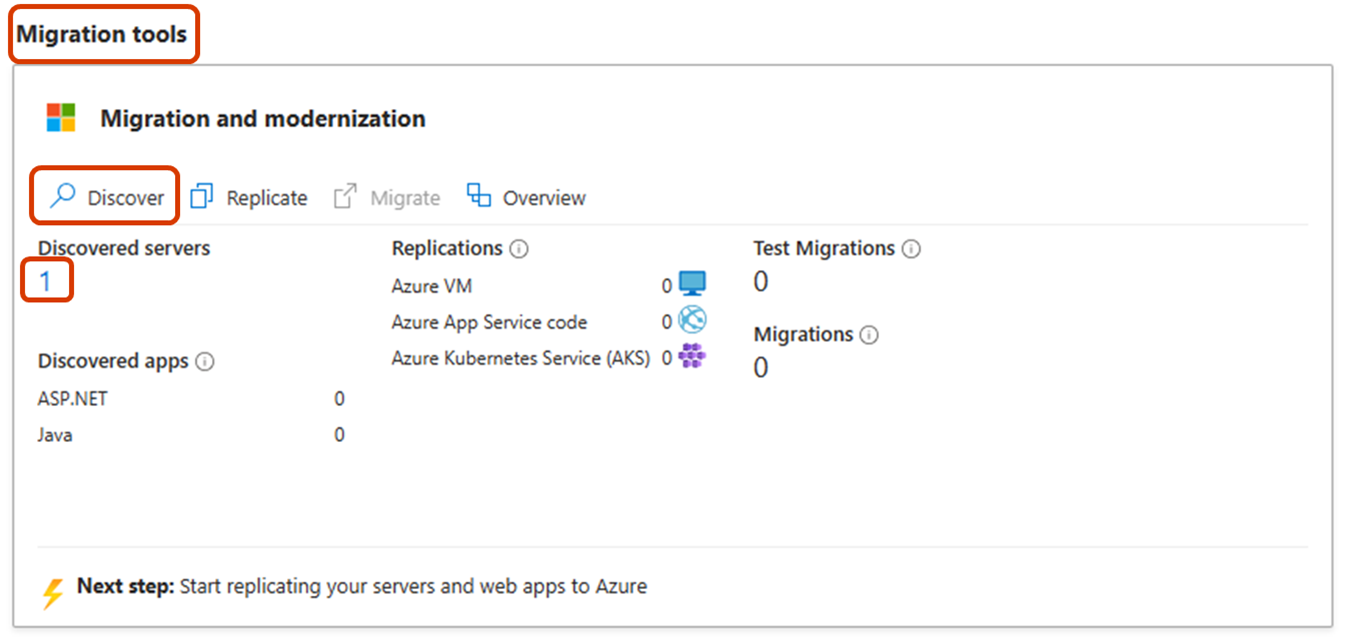The height and width of the screenshot is (637, 1352).
Task: Click the Migrations info icon
Action: coord(869,335)
